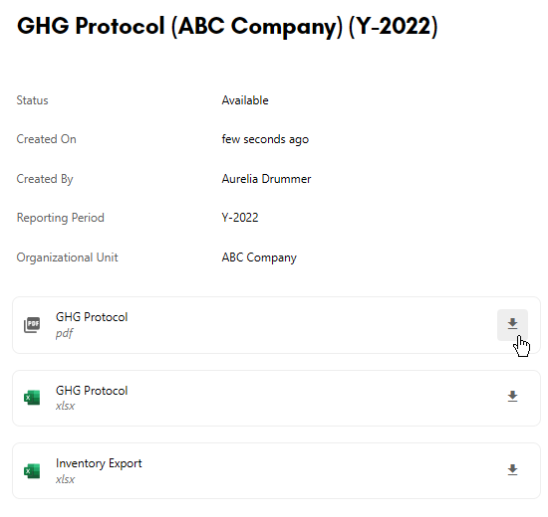Click the Y-2022 reporting period value

240,217
